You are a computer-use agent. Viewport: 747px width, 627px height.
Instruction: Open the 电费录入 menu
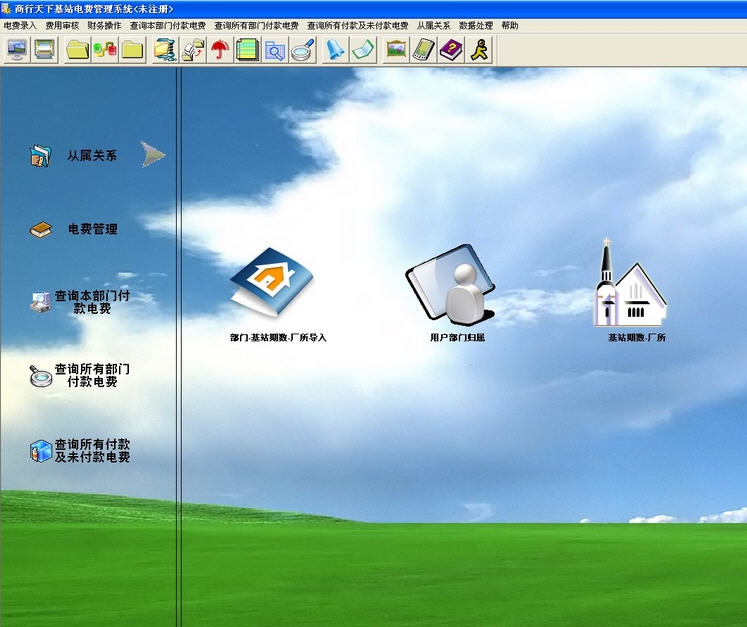coord(20,26)
